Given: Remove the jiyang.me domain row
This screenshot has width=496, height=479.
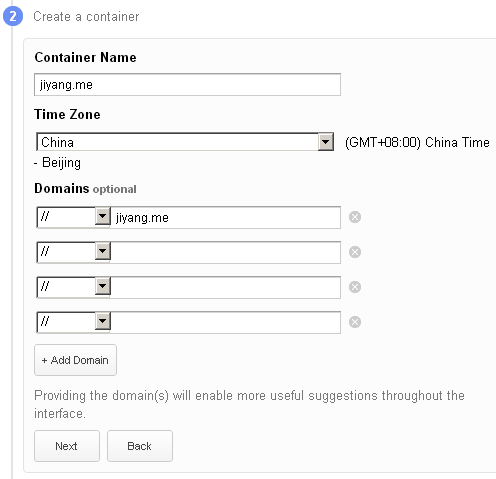Looking at the screenshot, I should click(355, 217).
